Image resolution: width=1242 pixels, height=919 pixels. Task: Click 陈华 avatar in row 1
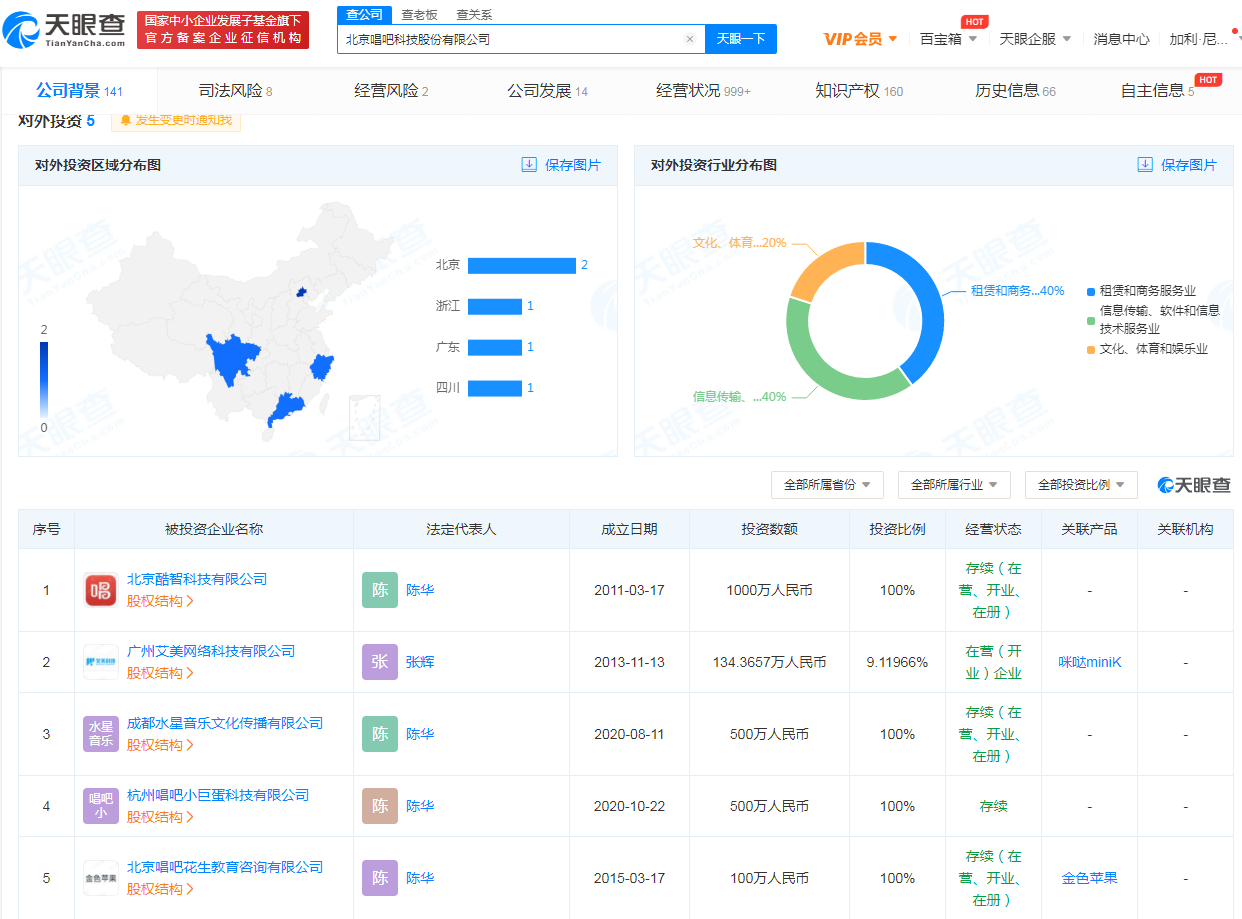[380, 590]
